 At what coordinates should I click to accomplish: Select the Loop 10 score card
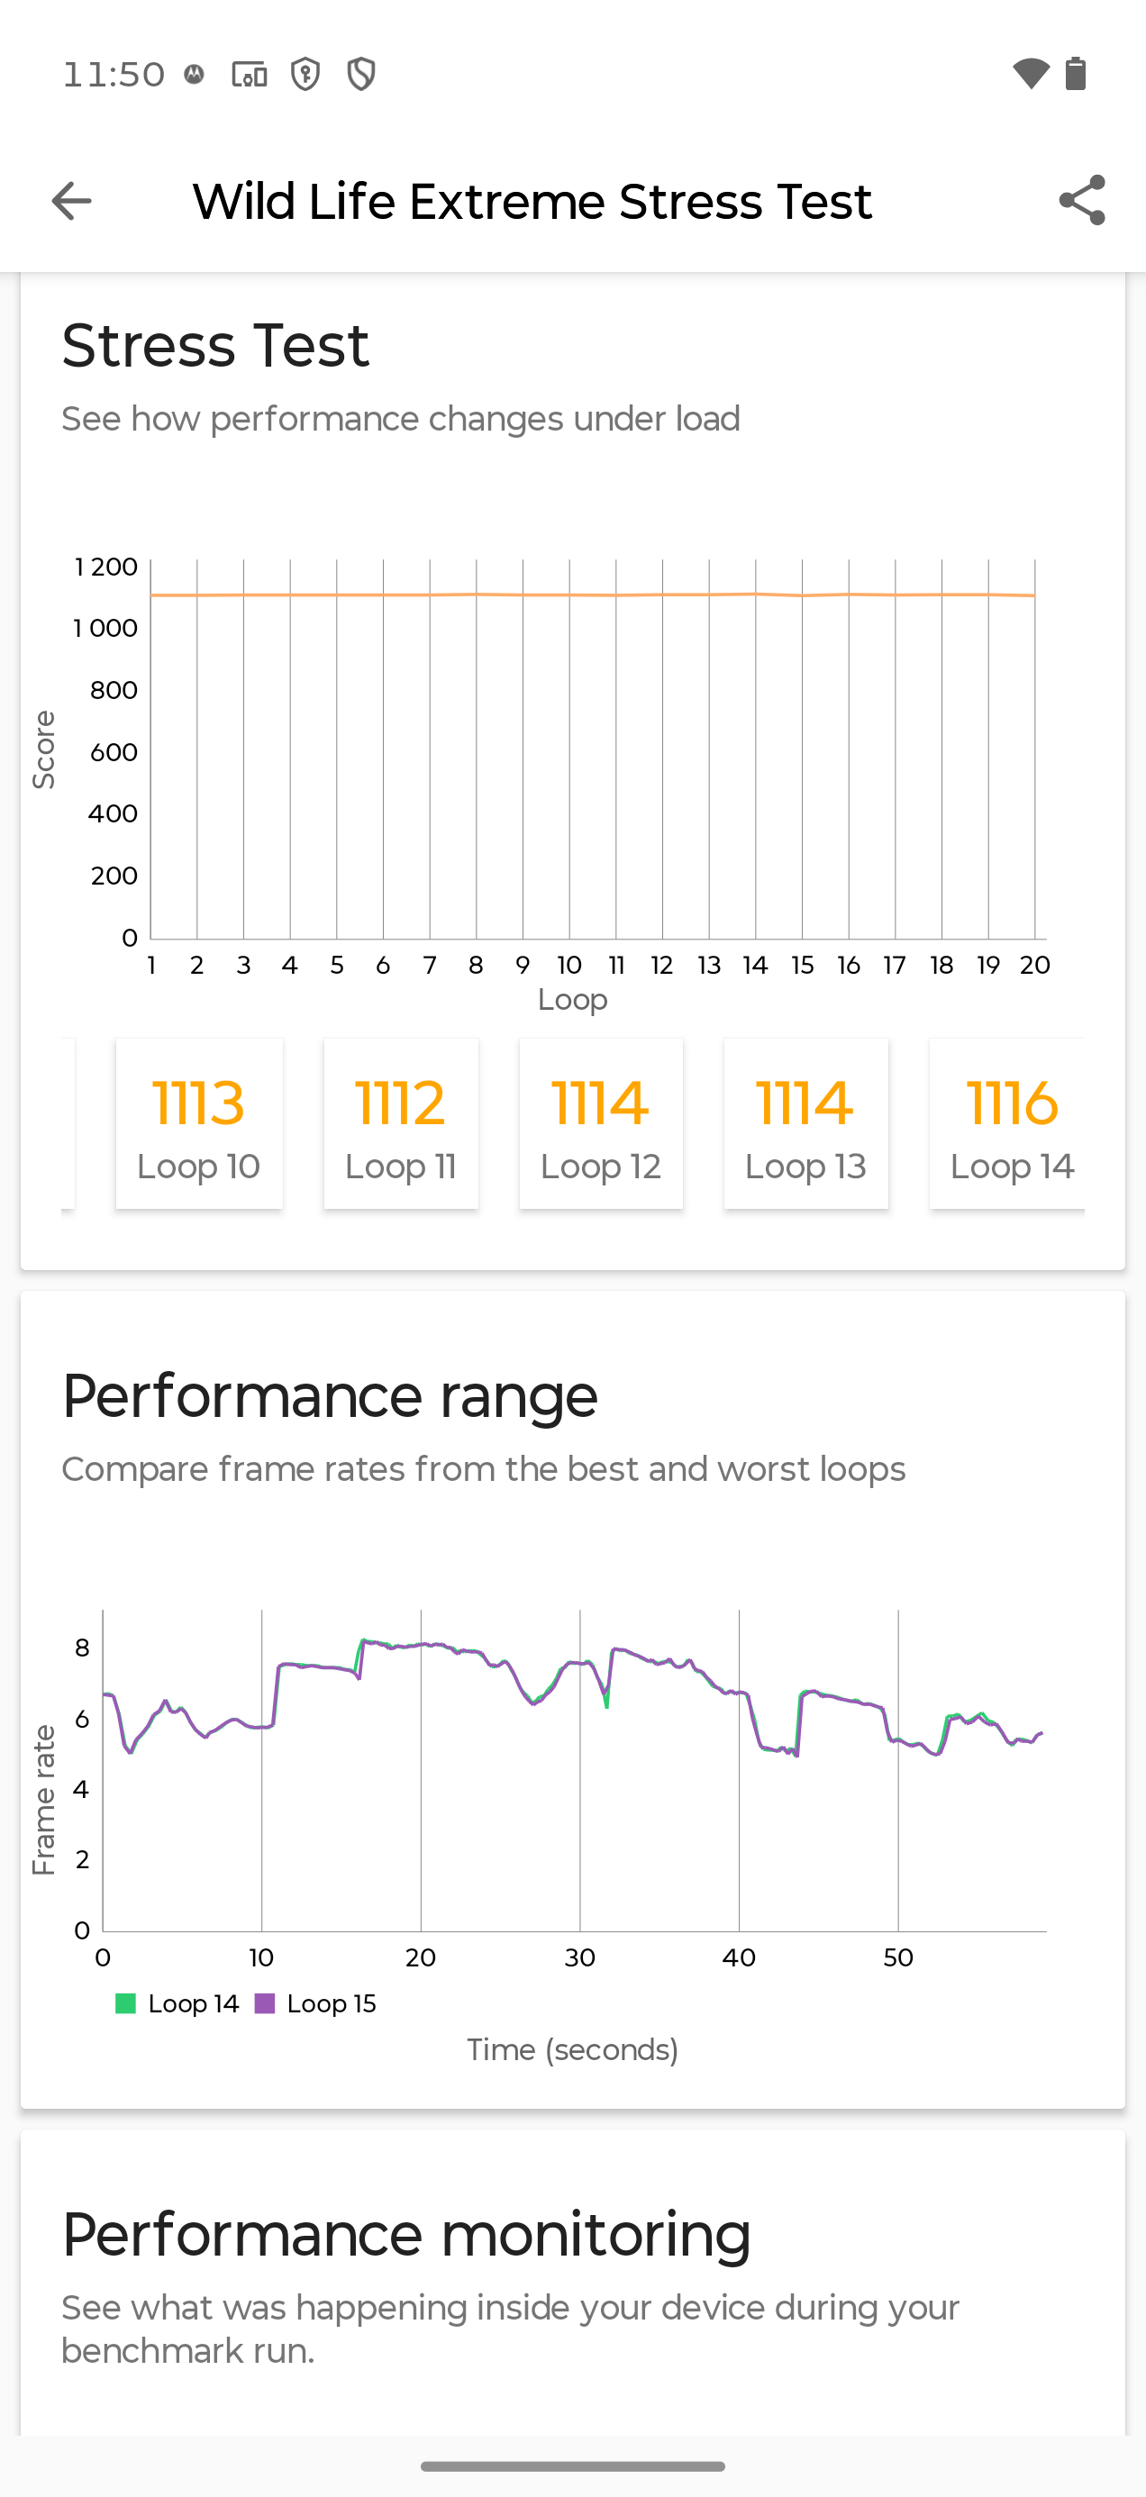click(x=199, y=1124)
